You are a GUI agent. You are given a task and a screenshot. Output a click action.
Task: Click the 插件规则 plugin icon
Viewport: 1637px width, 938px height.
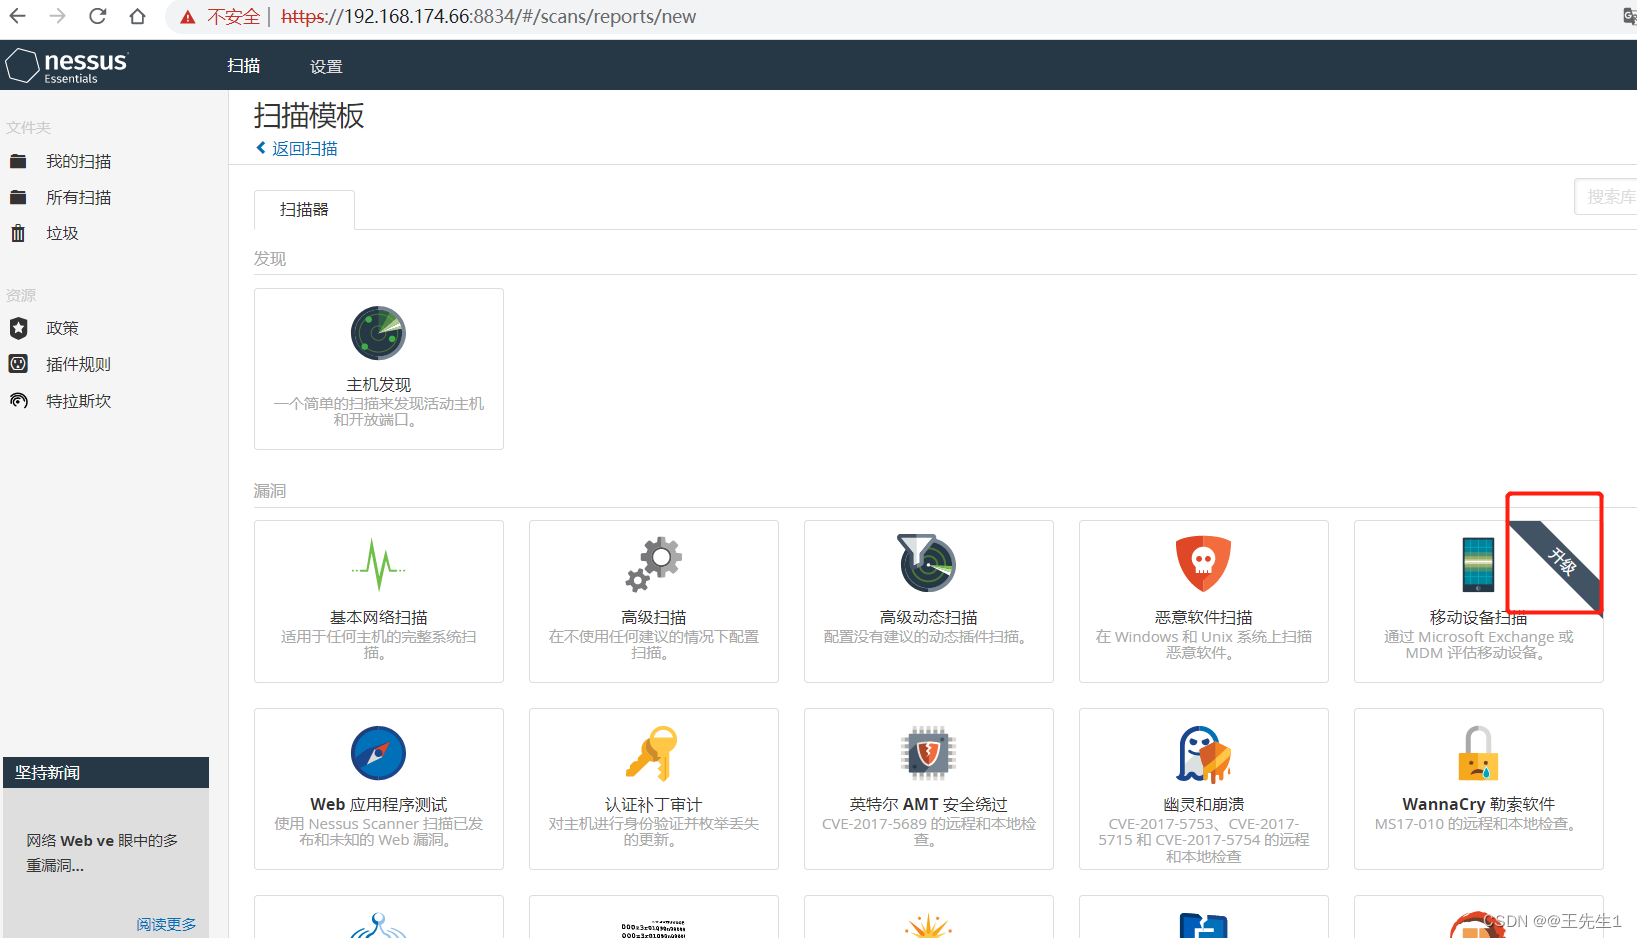tap(18, 364)
